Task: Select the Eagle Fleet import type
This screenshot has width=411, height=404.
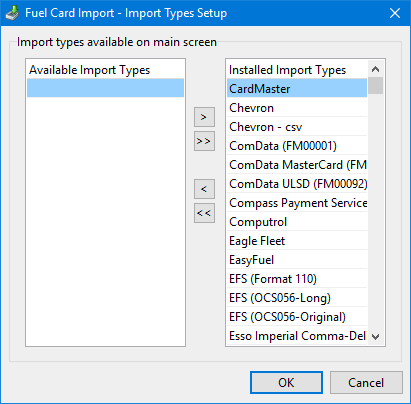Action: point(297,241)
